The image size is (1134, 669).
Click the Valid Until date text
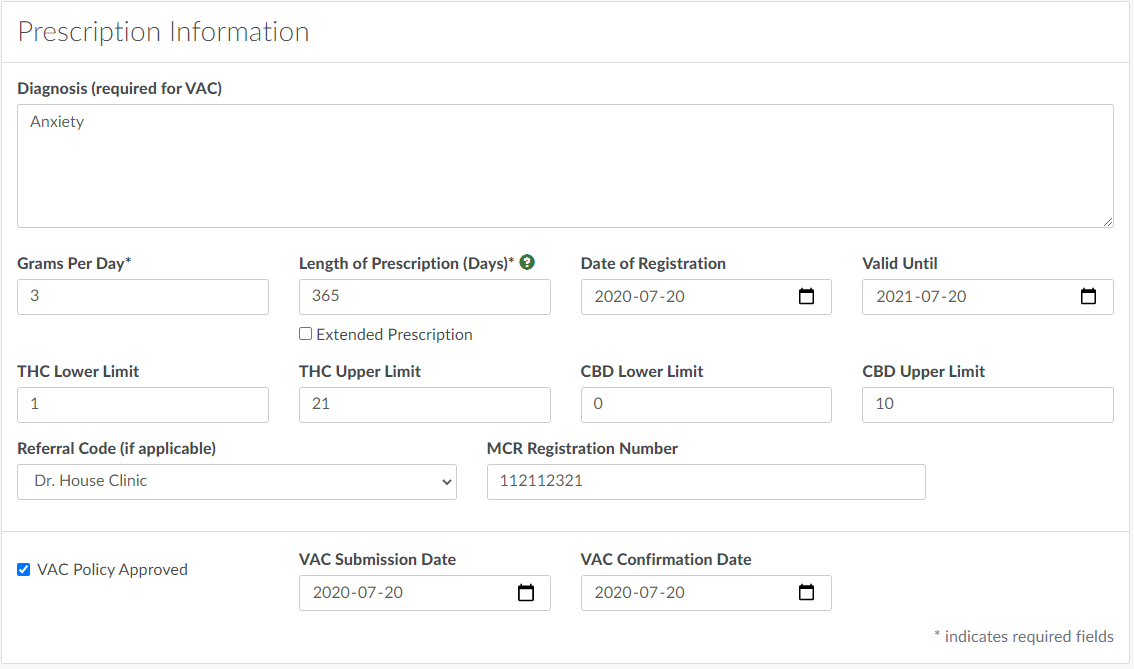click(x=921, y=297)
